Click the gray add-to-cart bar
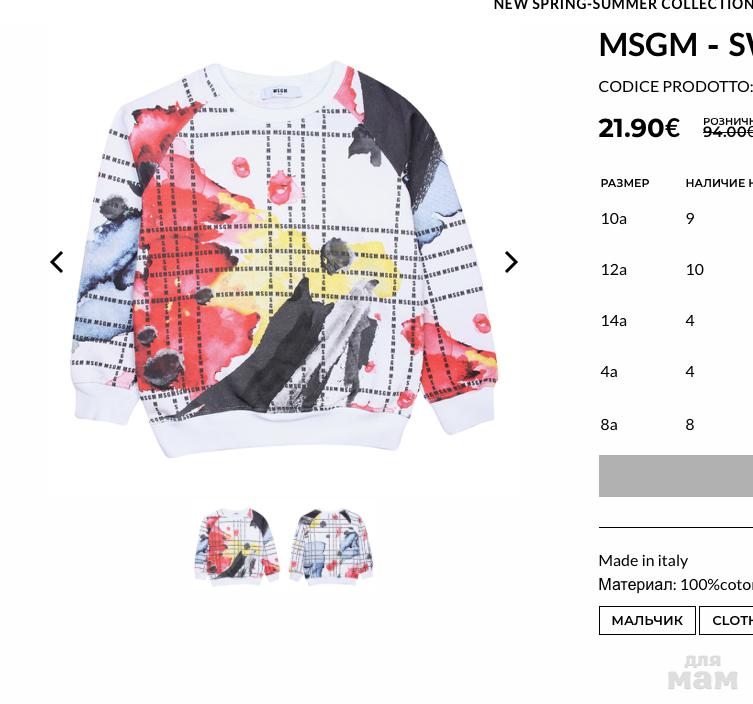Screen dimensions: 753x704 point(676,476)
